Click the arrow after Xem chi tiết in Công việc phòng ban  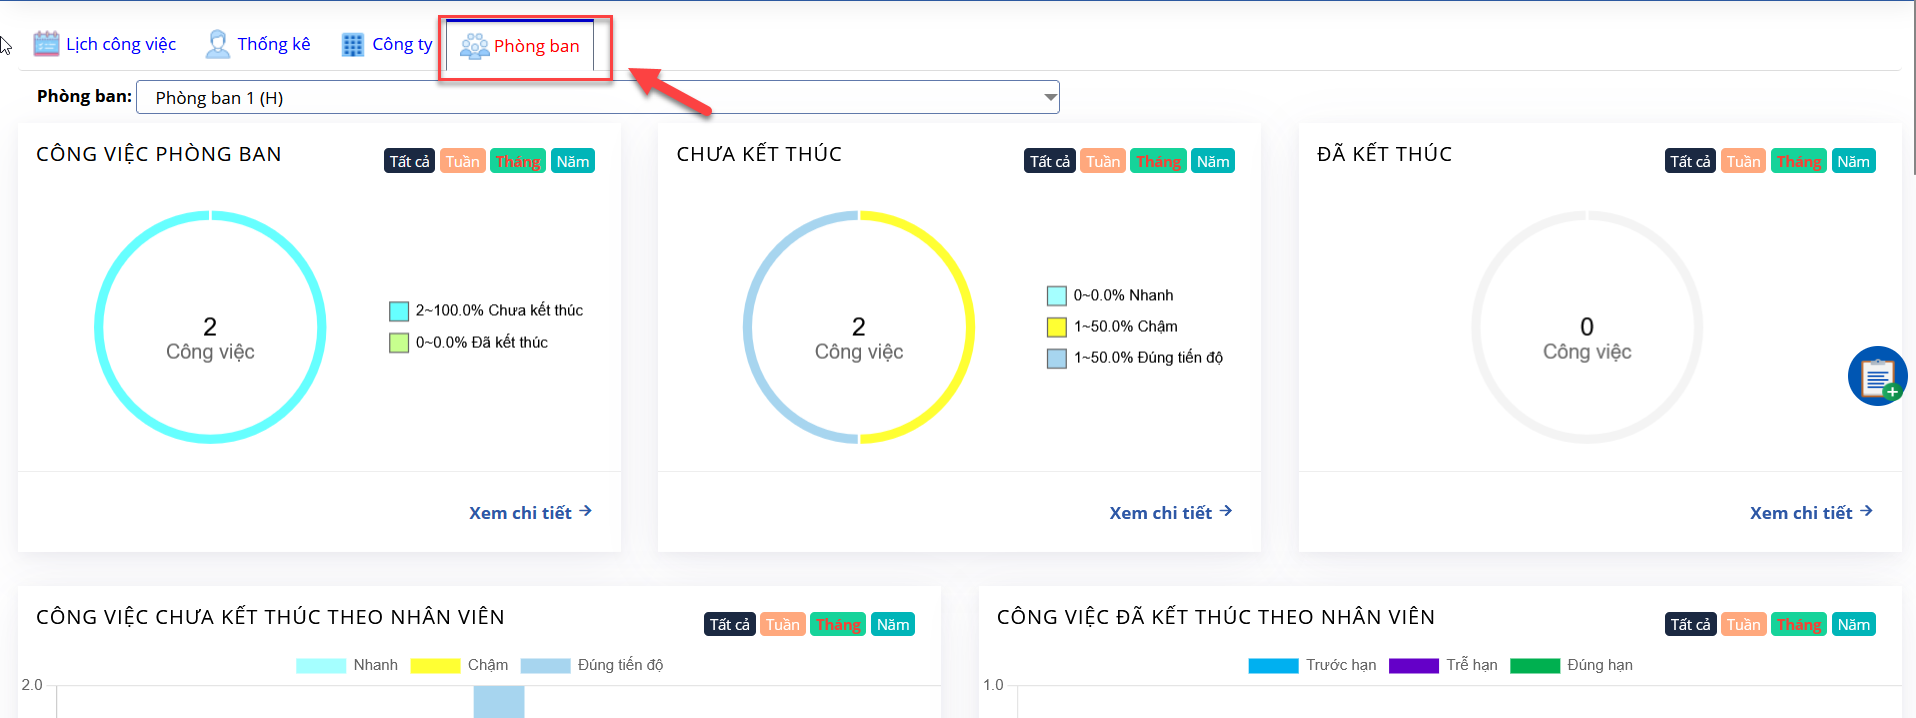[586, 511]
